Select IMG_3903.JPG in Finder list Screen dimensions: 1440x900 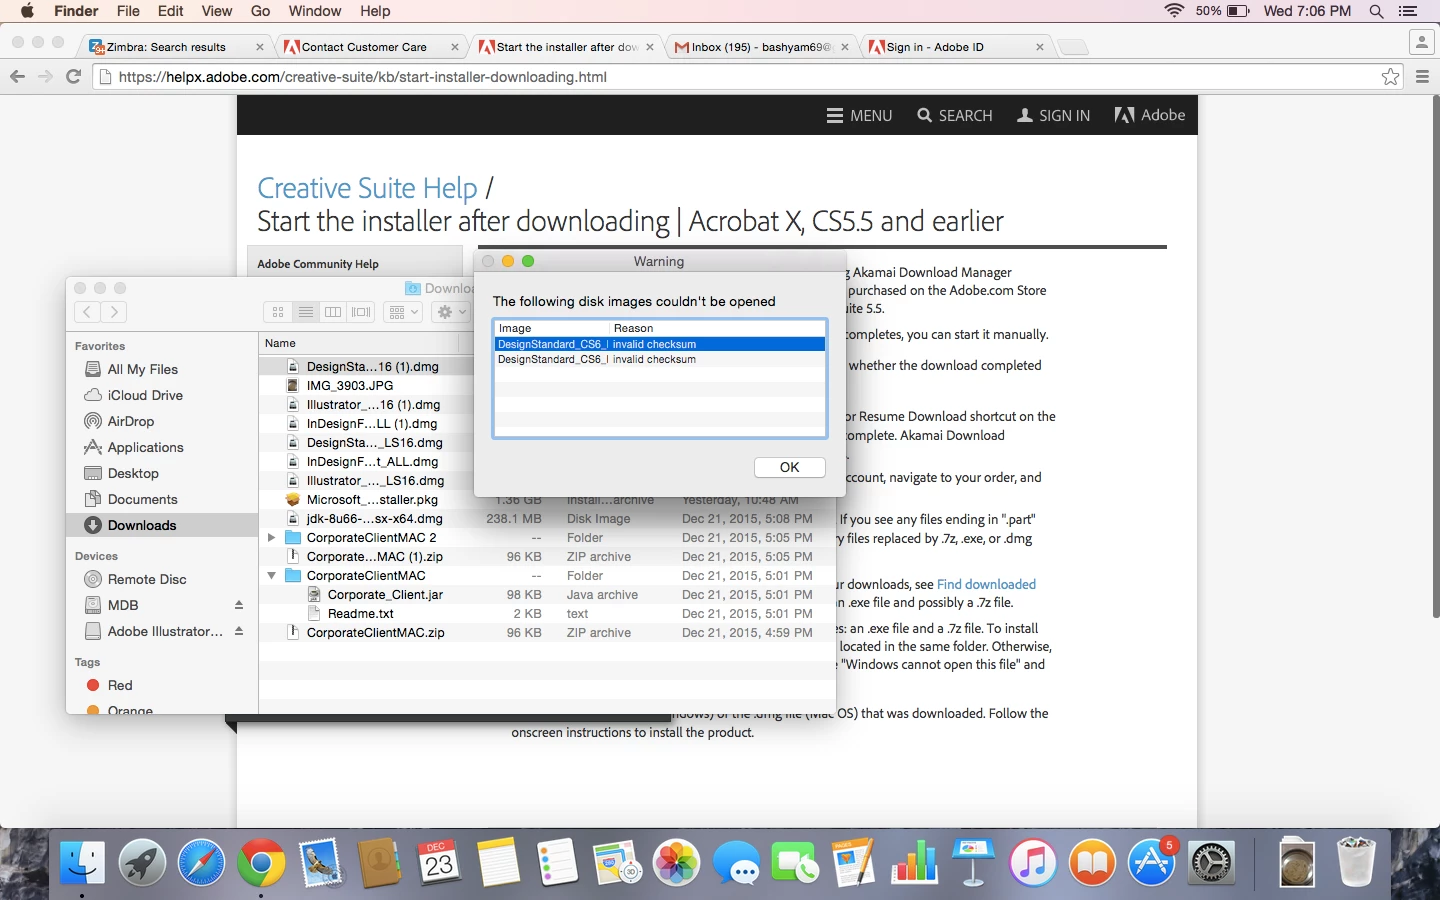349,385
